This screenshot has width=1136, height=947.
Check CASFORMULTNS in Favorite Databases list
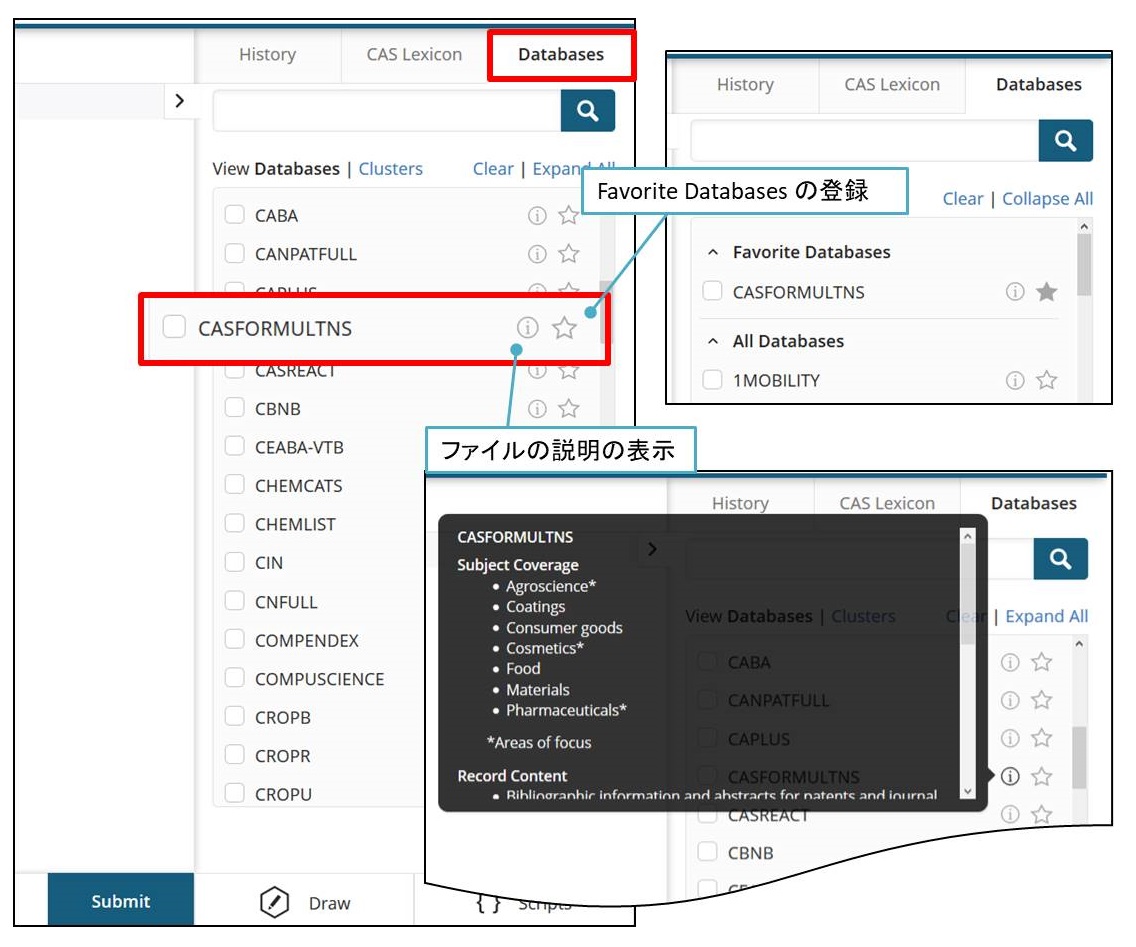(x=713, y=291)
